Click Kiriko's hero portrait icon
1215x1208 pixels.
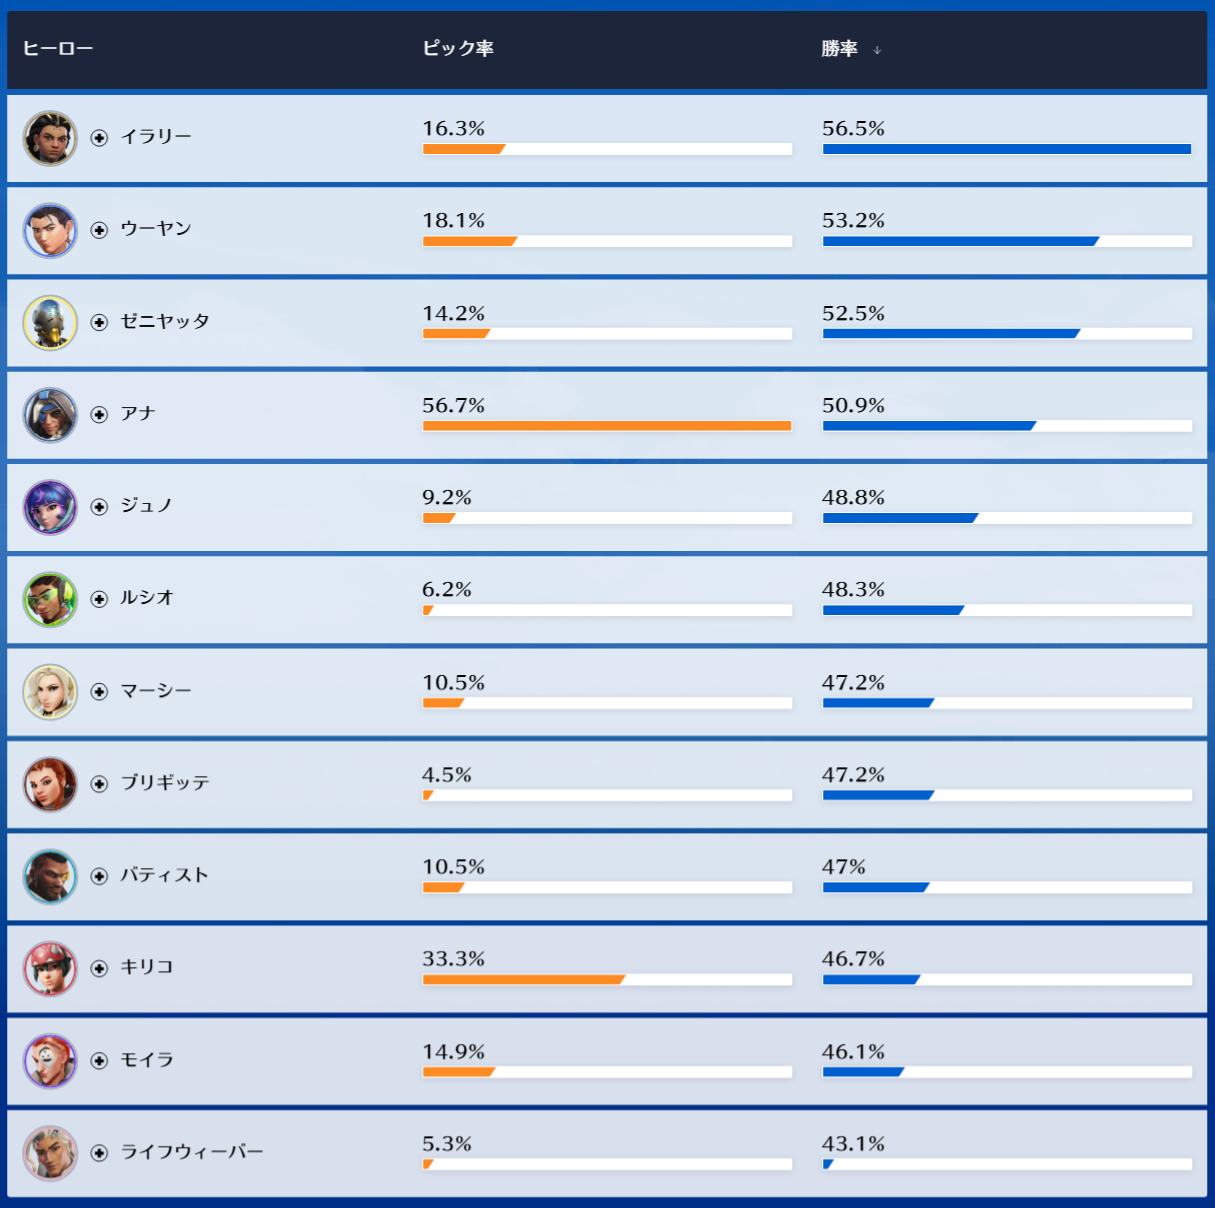[50, 968]
